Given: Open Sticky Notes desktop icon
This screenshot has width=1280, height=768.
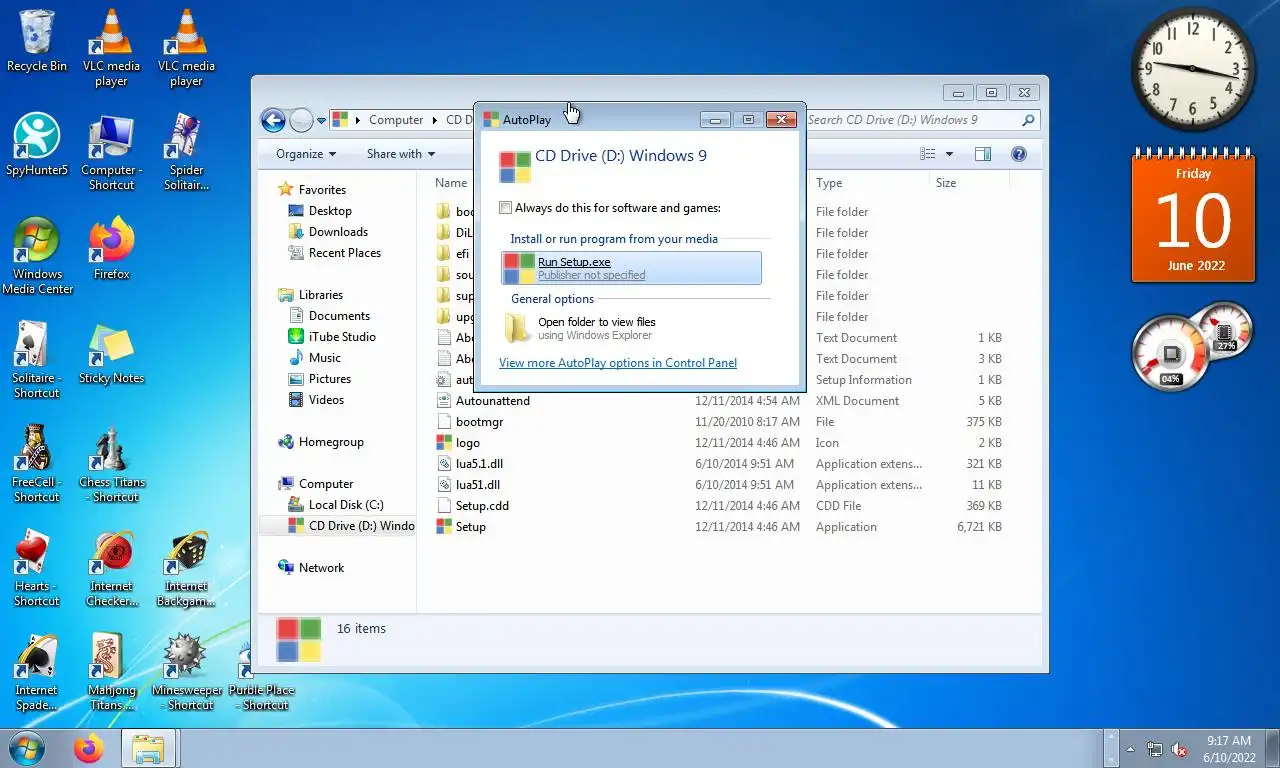Looking at the screenshot, I should point(111,354).
